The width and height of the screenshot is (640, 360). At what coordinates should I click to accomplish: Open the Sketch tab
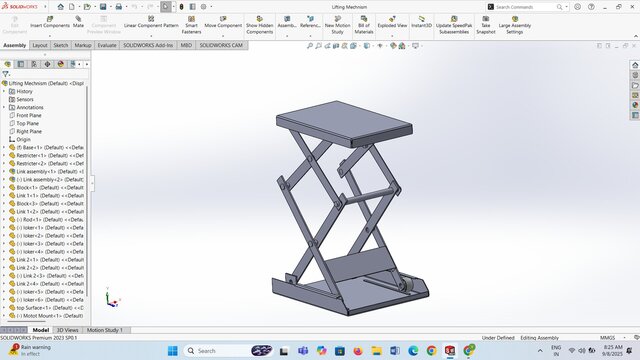[x=61, y=45]
